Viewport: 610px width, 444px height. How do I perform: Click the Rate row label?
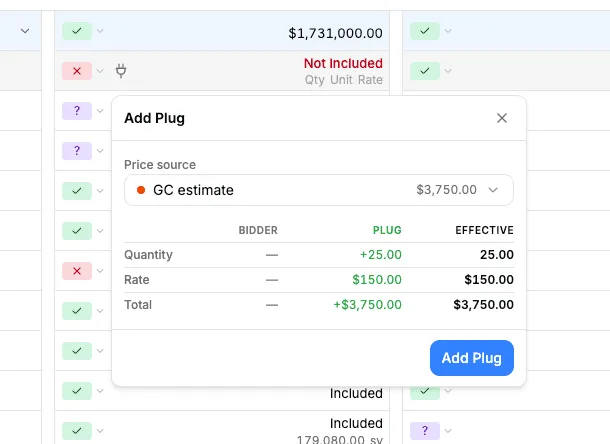(x=137, y=280)
